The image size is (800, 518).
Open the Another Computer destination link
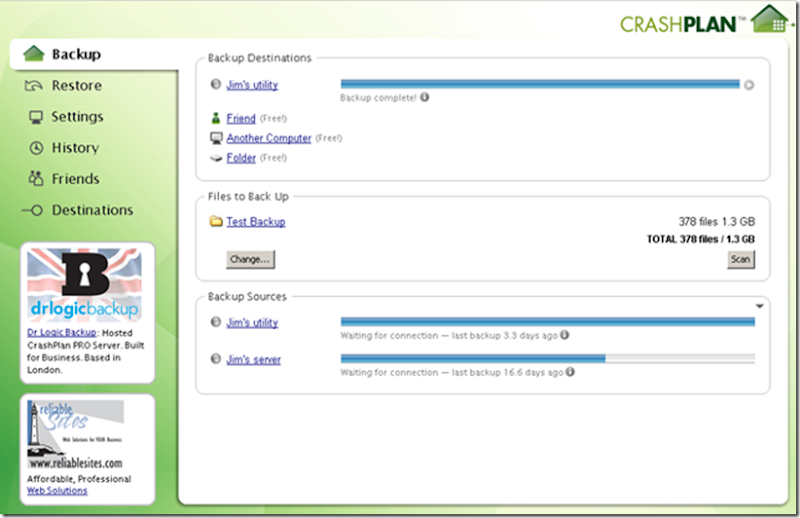[269, 138]
